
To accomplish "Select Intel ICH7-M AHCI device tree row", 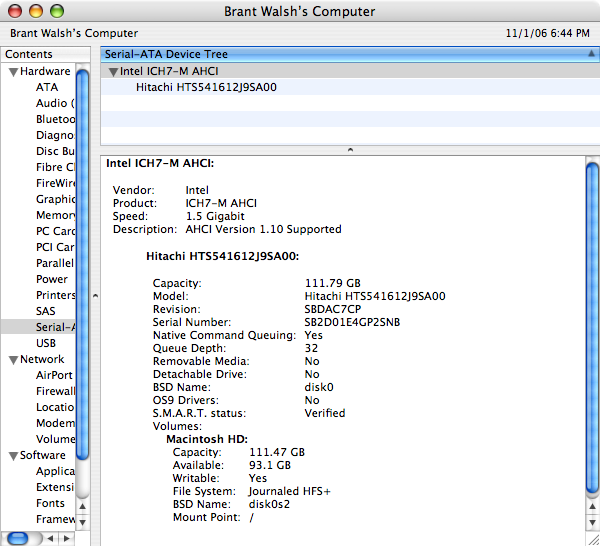I will point(350,72).
